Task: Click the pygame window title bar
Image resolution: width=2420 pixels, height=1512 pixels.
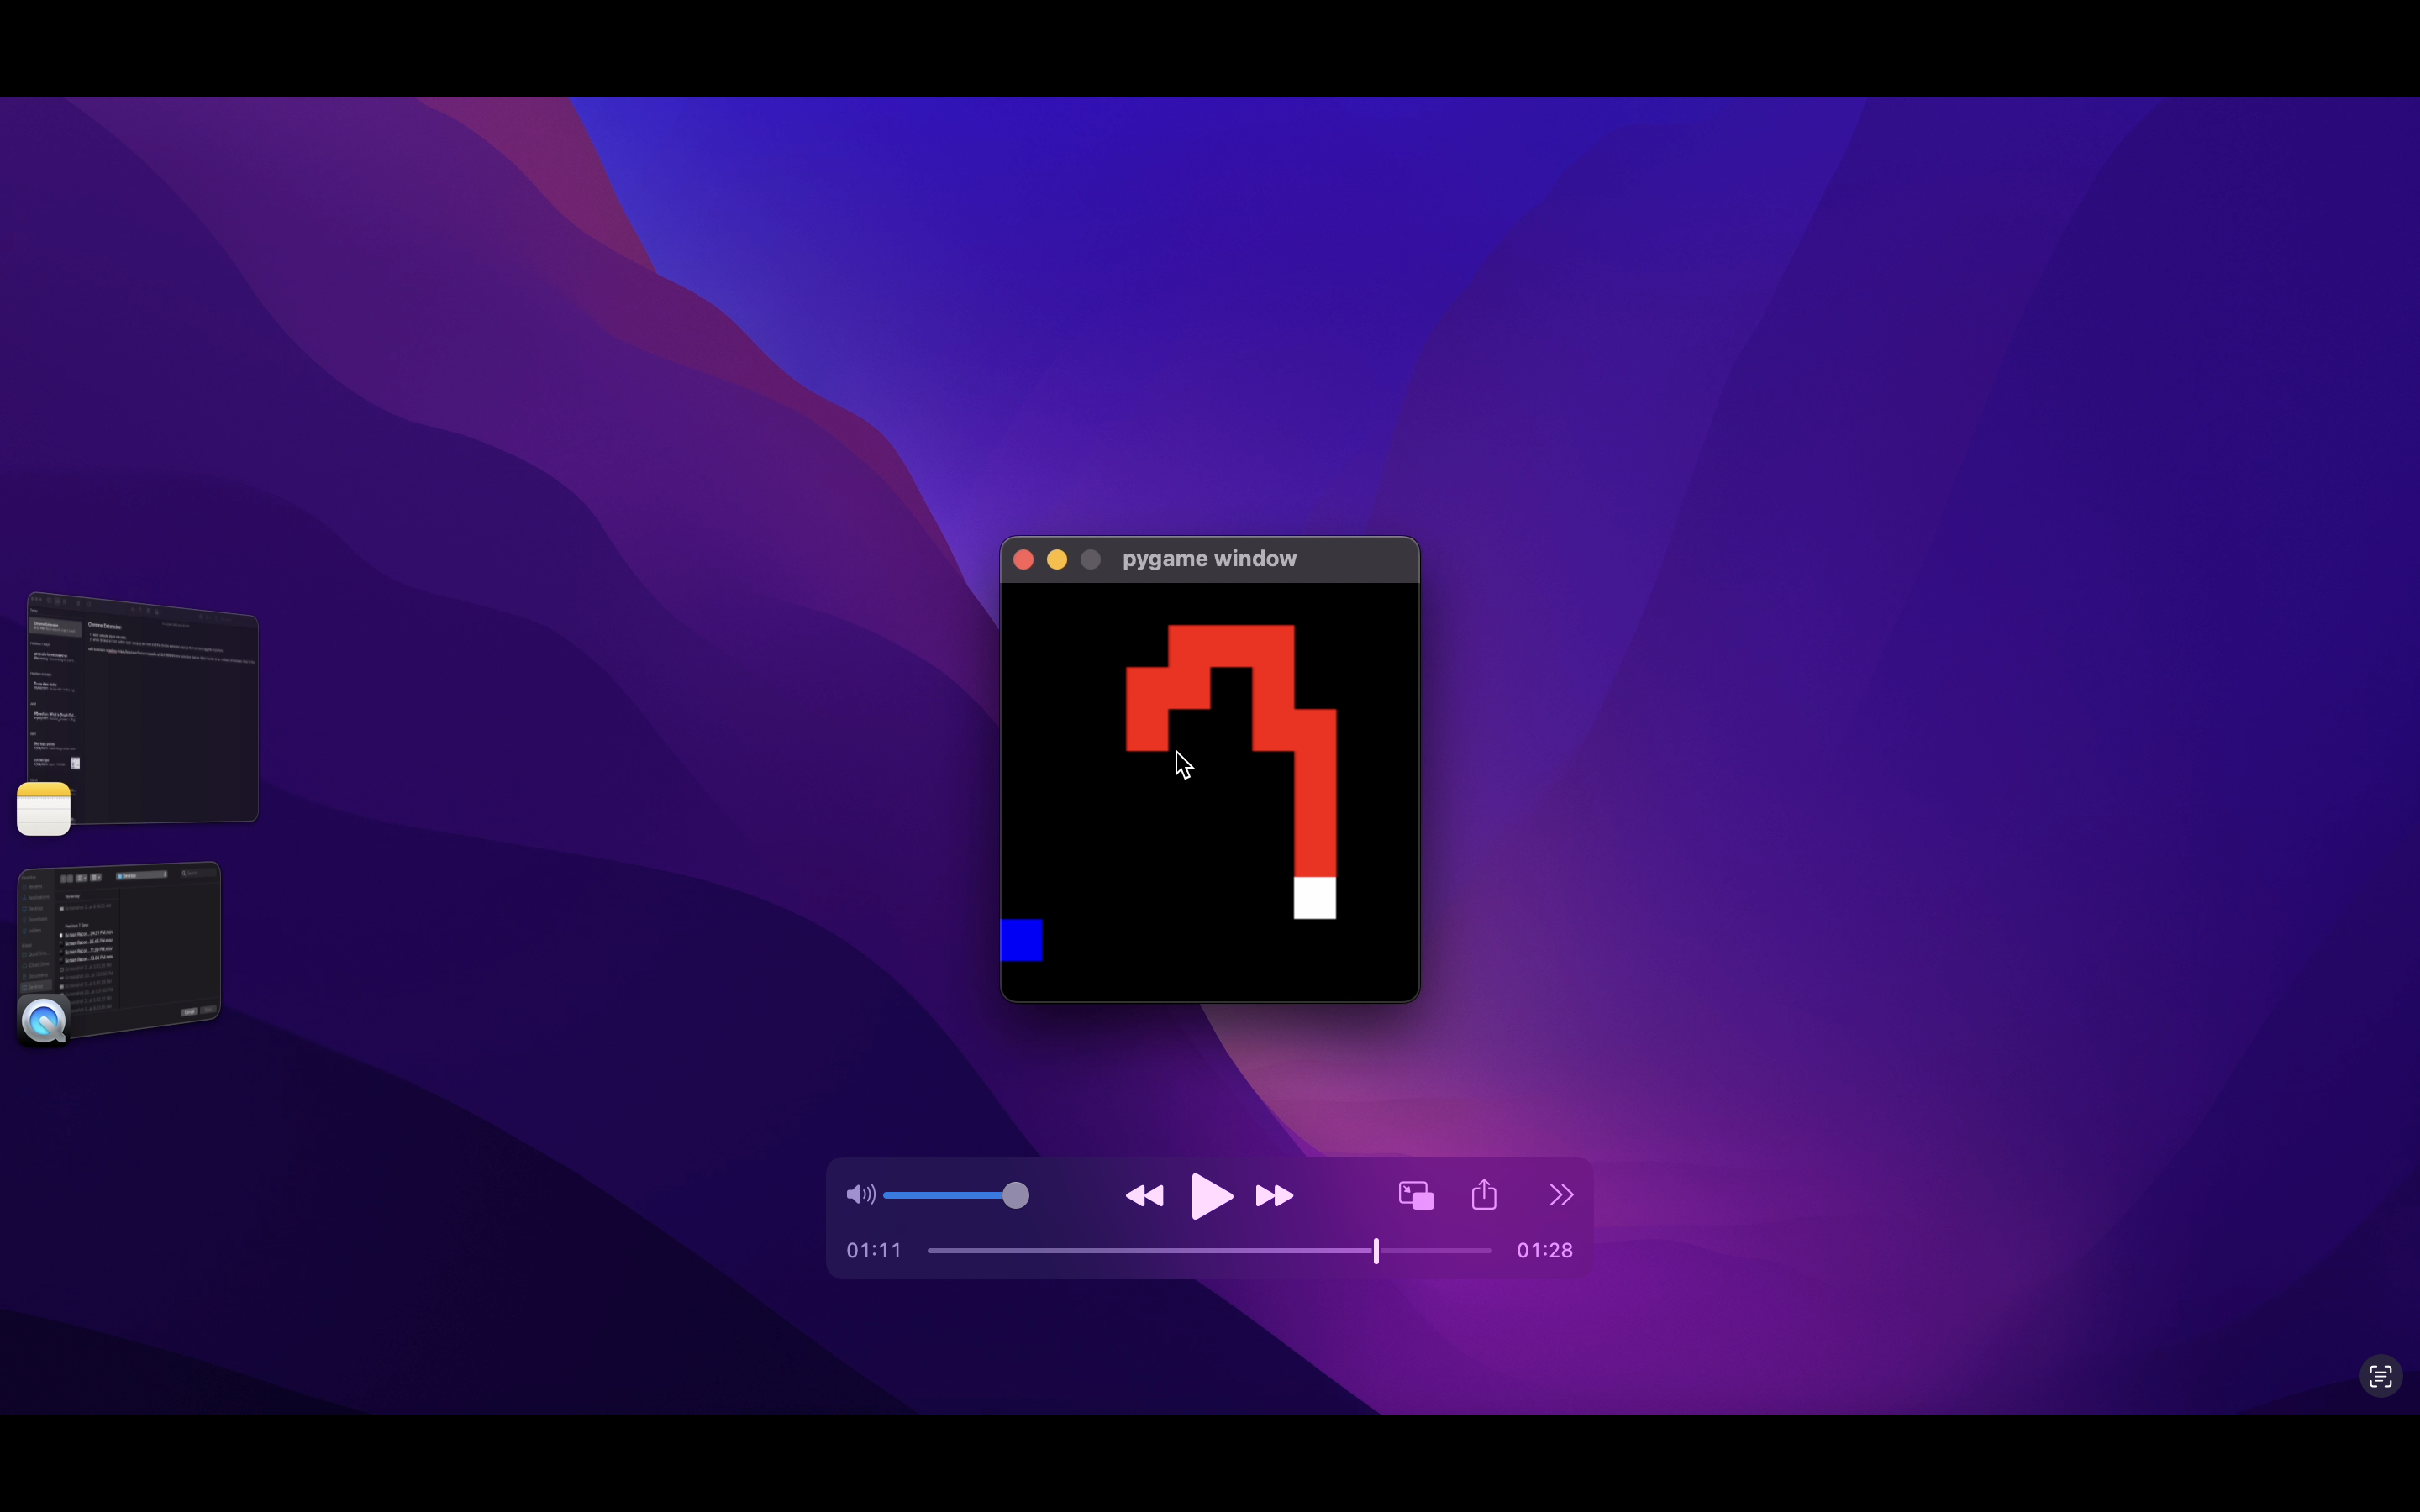Action: tap(1209, 559)
